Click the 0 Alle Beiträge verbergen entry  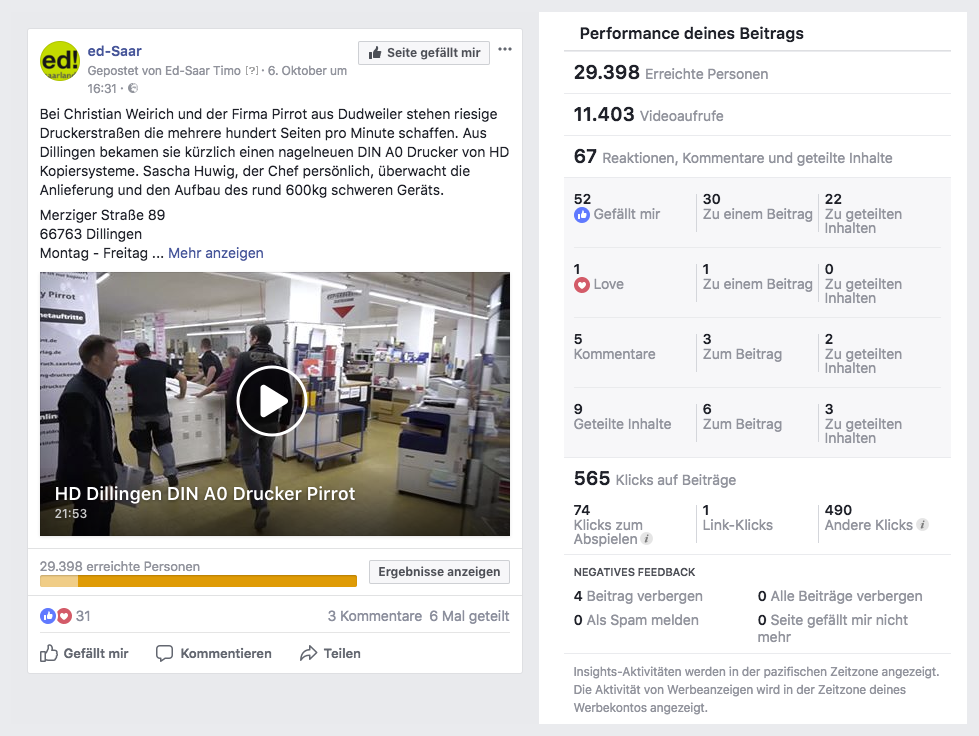840,596
